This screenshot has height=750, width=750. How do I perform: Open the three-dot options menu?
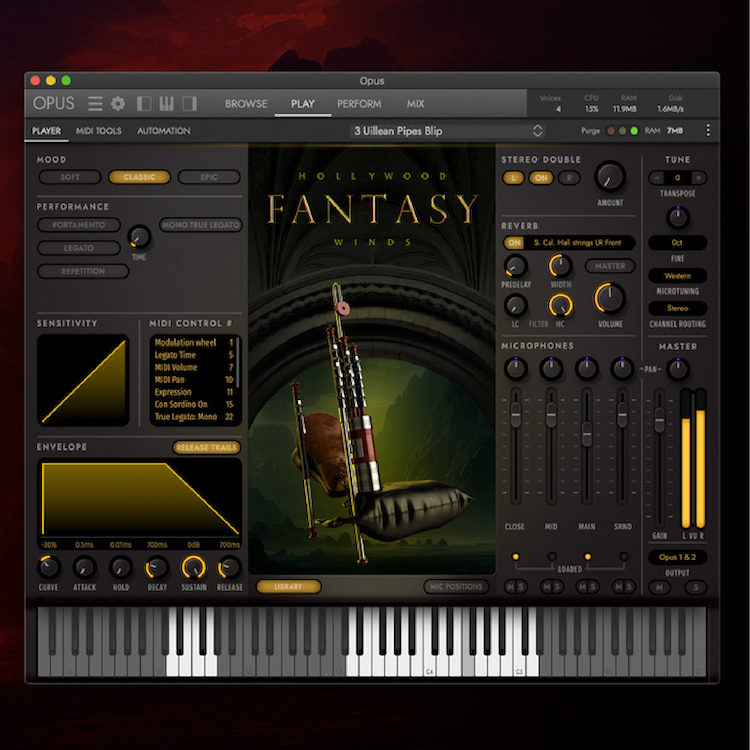[707, 130]
